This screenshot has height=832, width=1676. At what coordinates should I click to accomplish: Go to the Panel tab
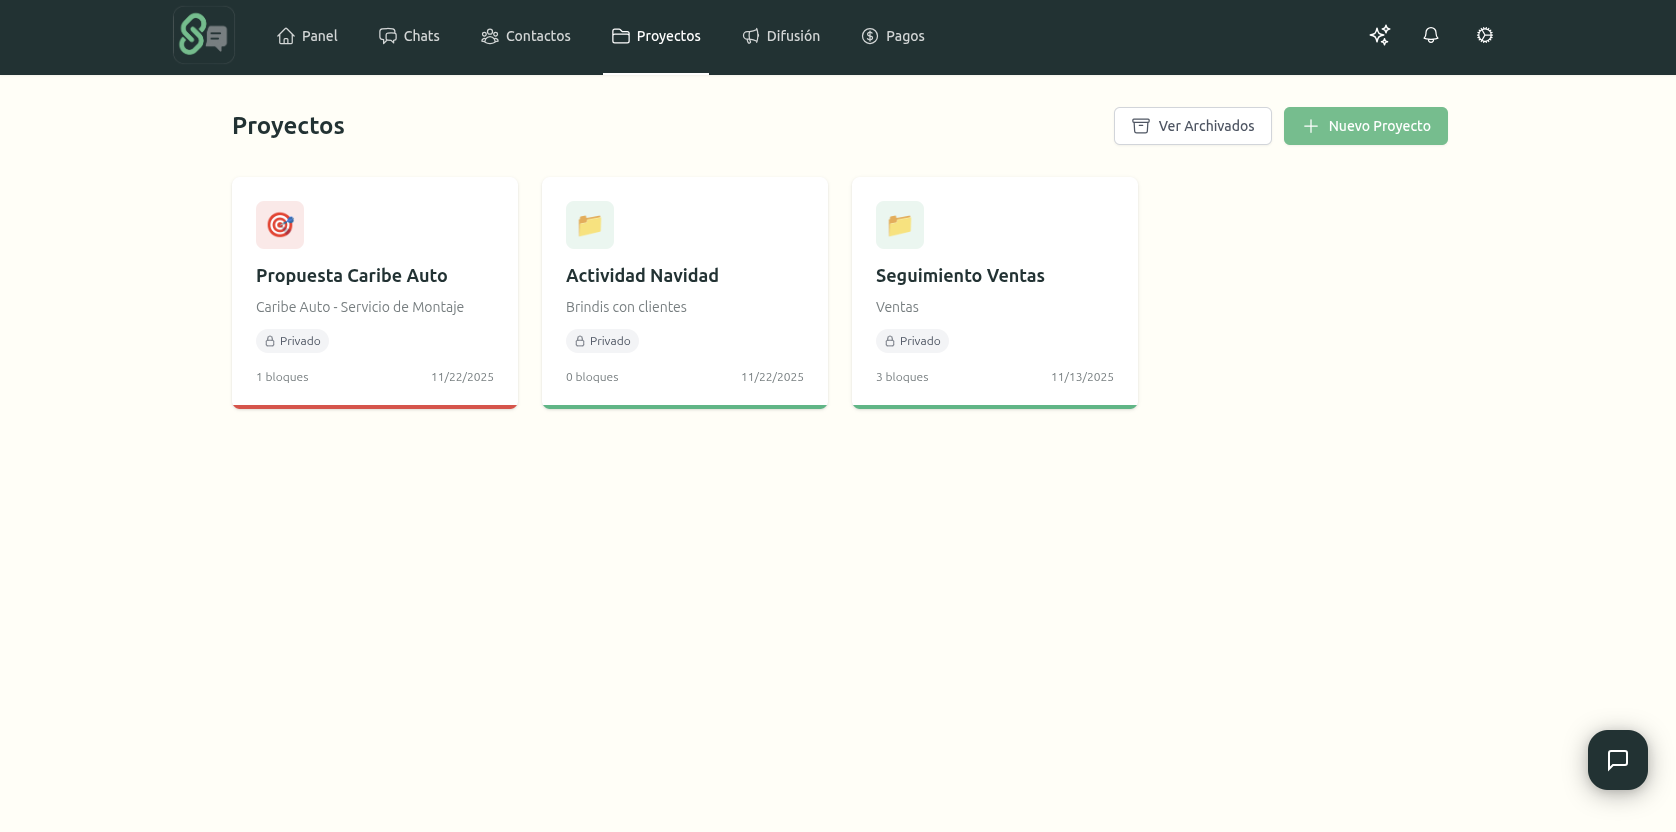tap(307, 36)
